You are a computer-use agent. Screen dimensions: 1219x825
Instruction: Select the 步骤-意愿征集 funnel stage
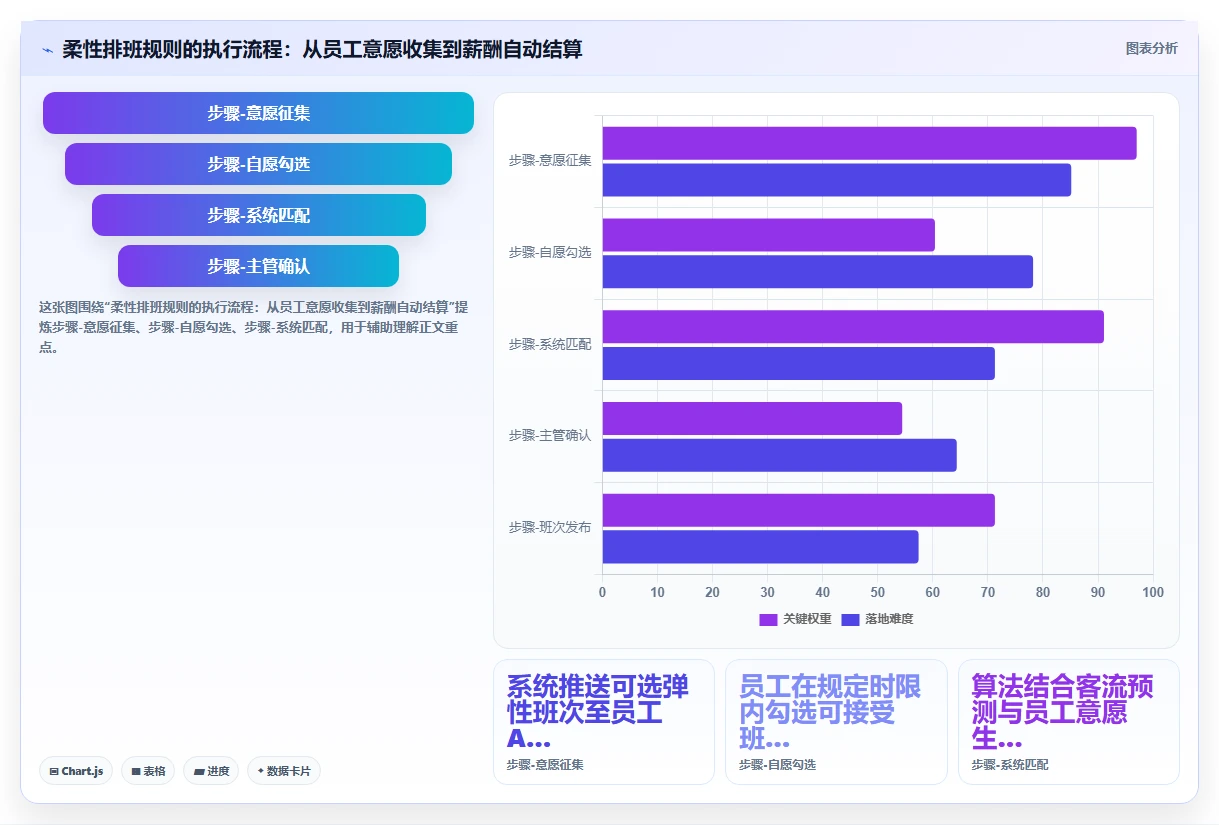point(258,113)
